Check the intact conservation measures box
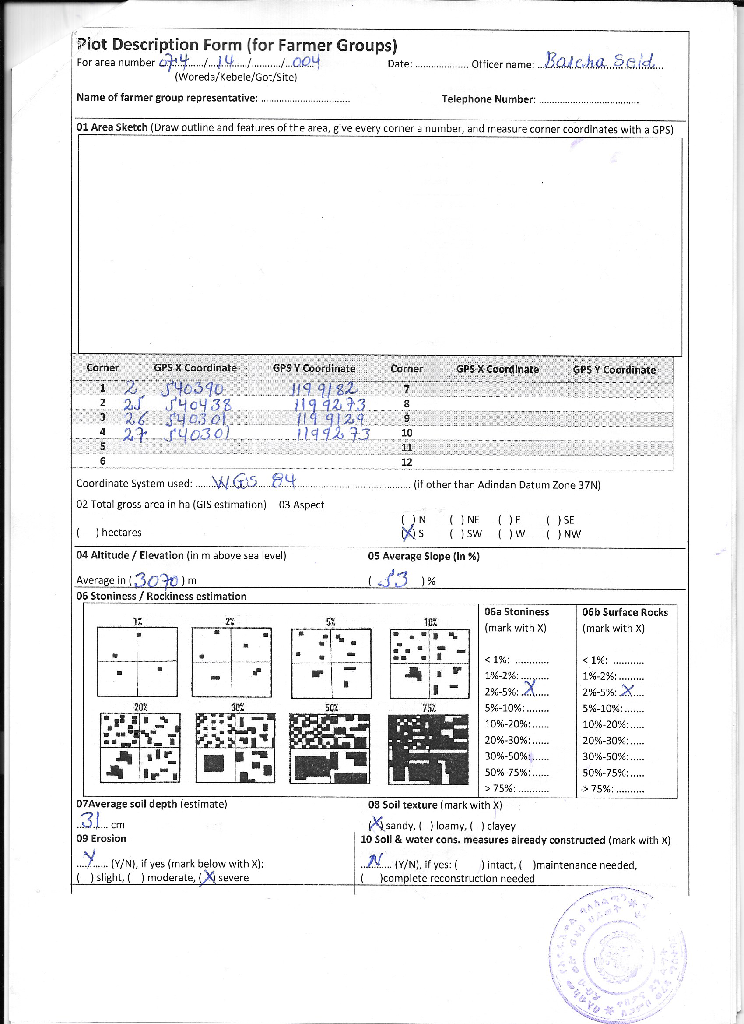744x1024 pixels. coord(470,865)
